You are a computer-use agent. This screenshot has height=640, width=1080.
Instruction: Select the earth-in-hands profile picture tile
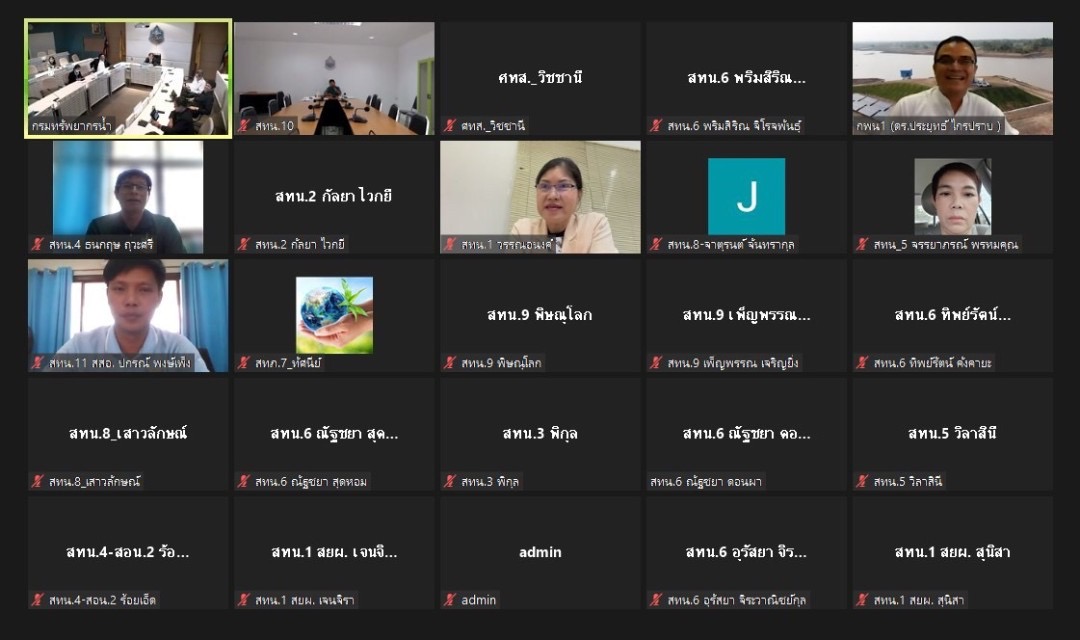coord(334,316)
